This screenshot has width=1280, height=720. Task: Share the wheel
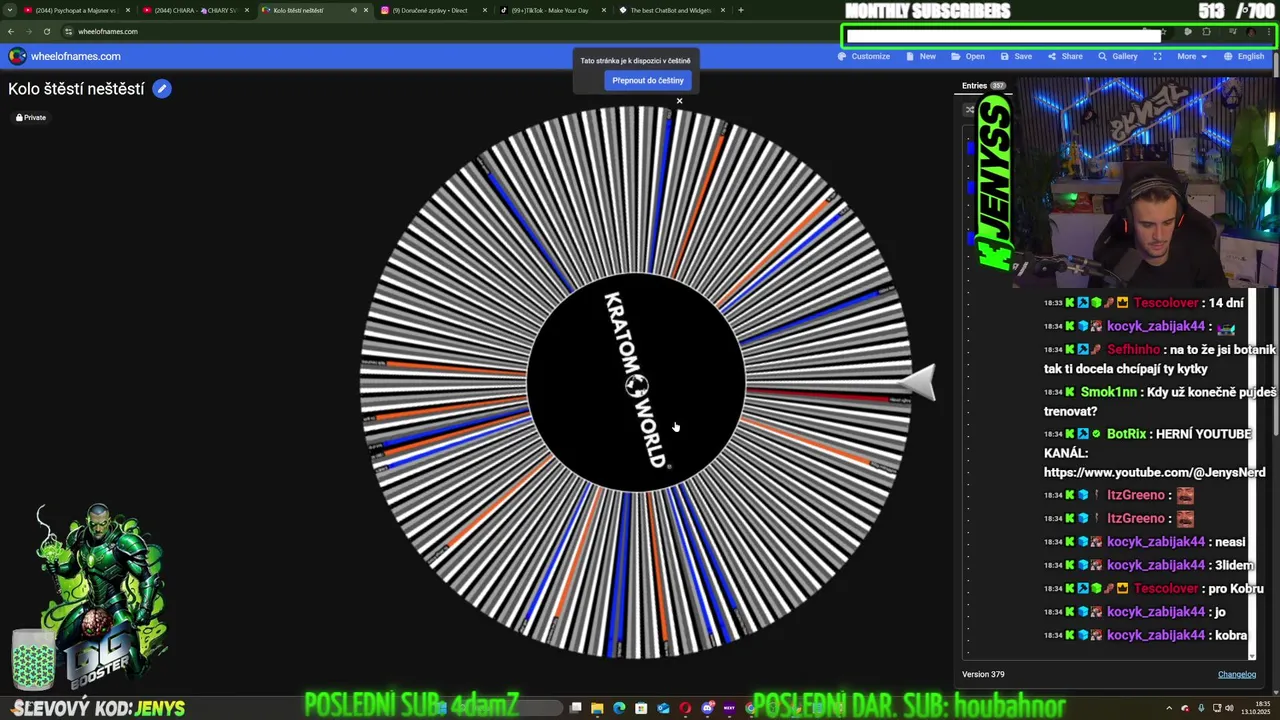1065,56
